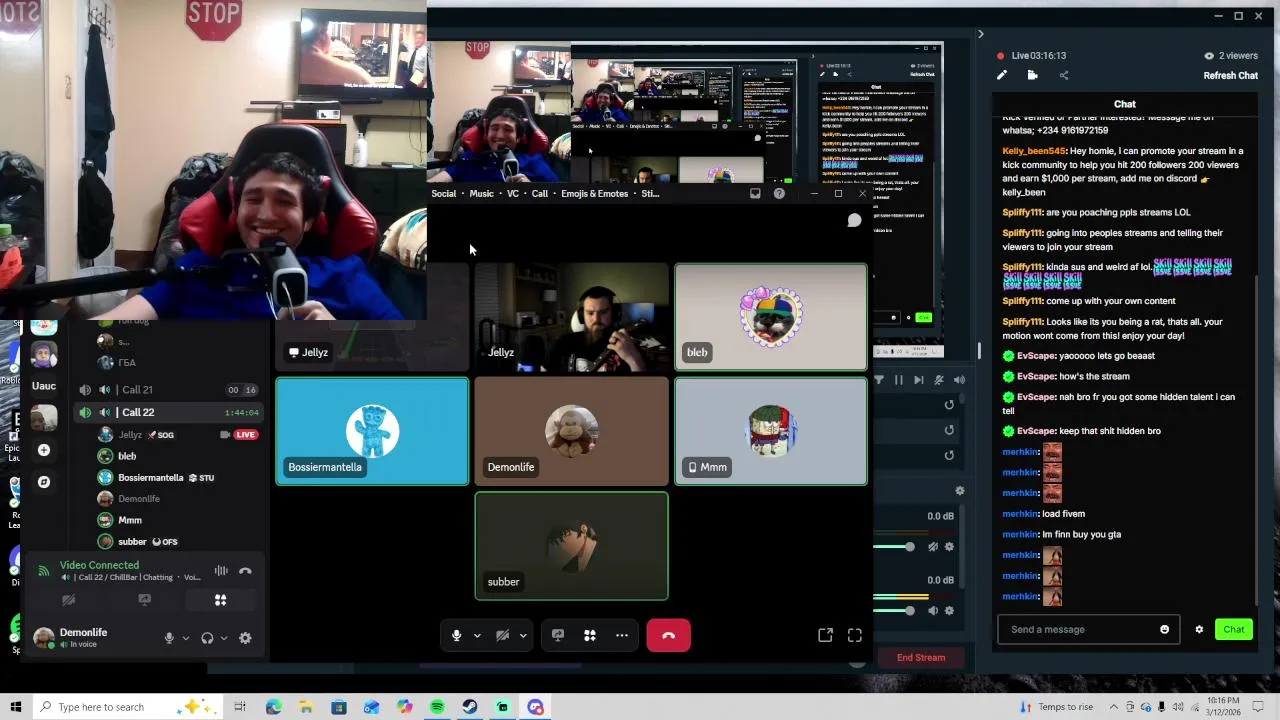Screen dimensions: 1280x720
Task: Expand input device arrow next to mic
Action: tap(185, 638)
